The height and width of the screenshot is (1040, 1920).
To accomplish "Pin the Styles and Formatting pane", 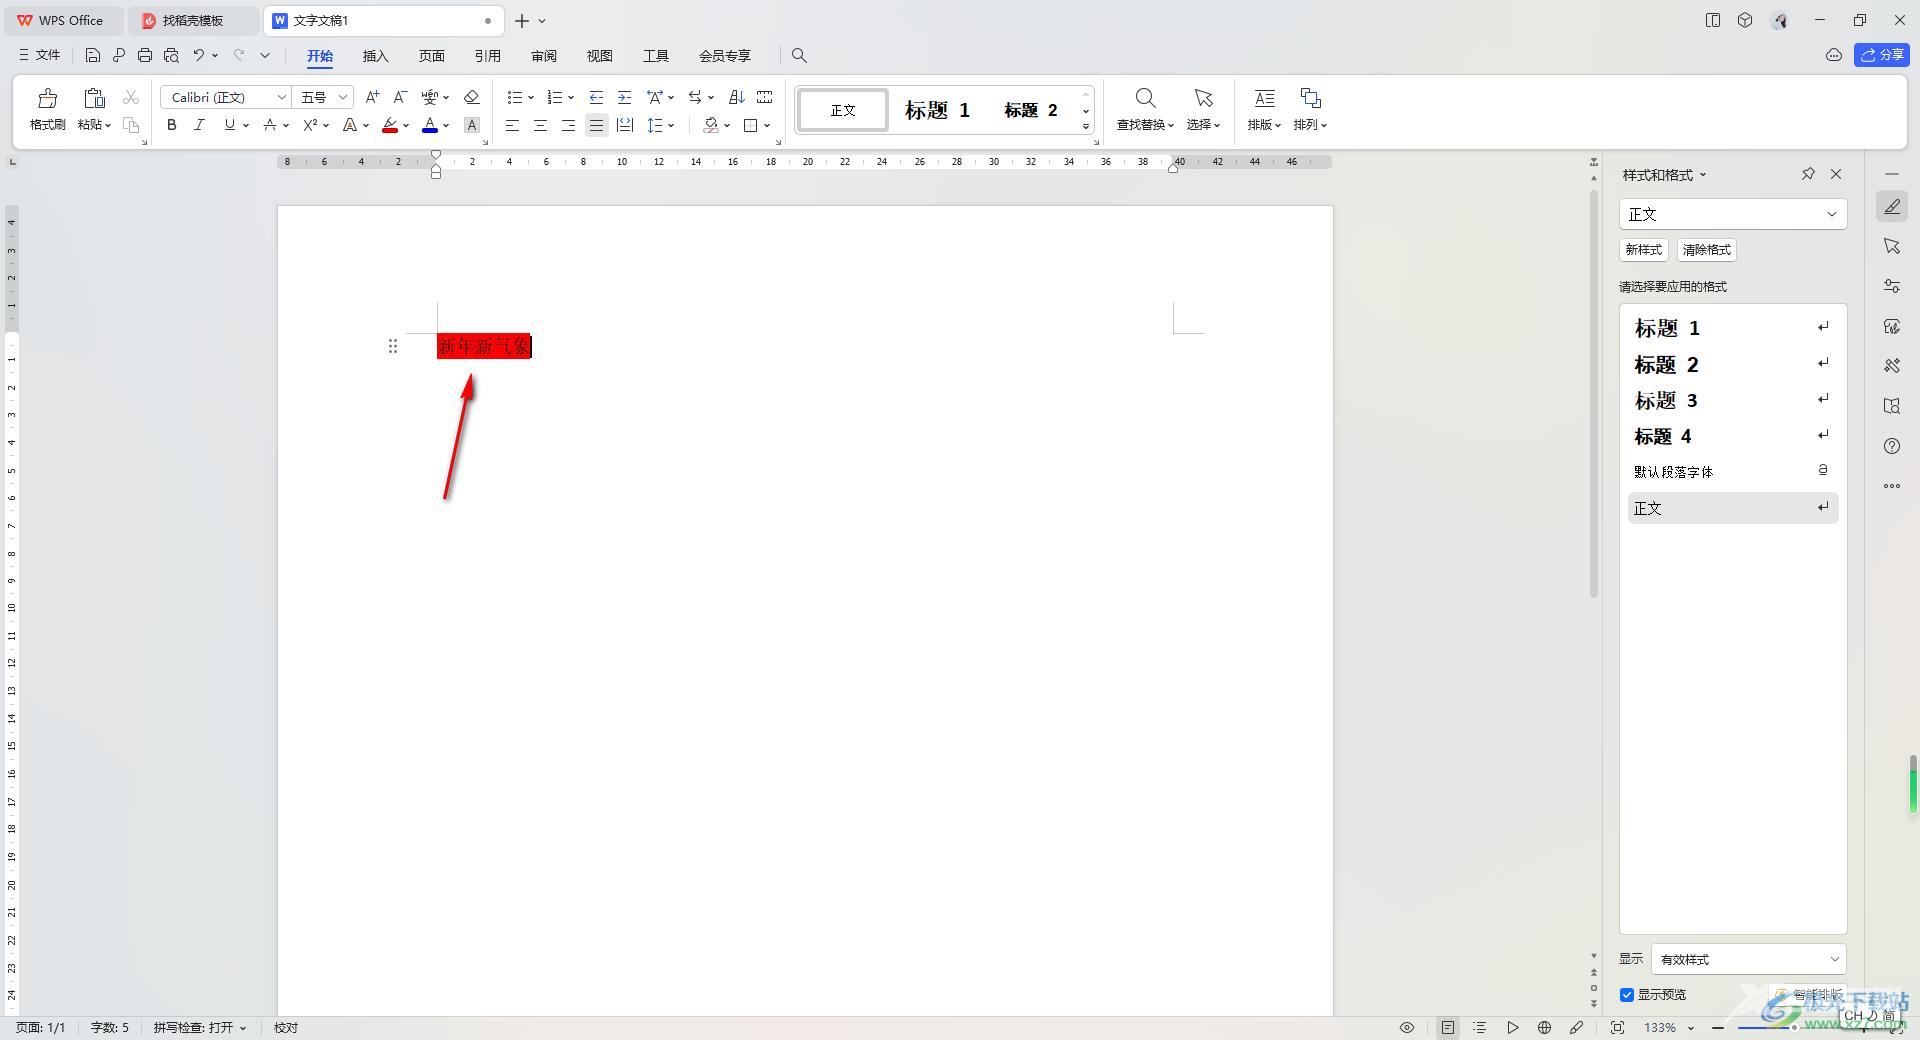I will click(x=1808, y=174).
